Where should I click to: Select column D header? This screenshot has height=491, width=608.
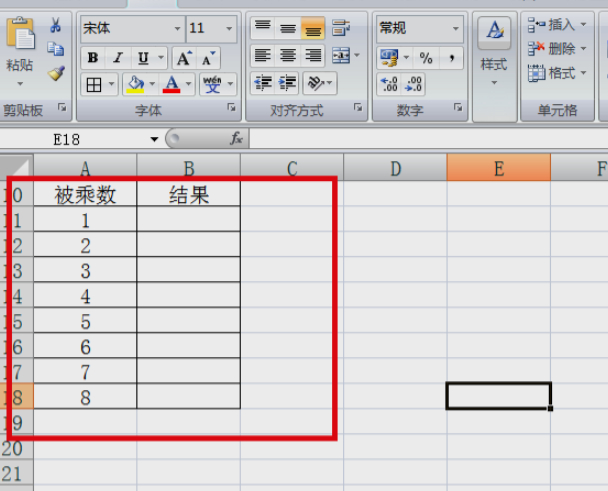click(x=396, y=168)
